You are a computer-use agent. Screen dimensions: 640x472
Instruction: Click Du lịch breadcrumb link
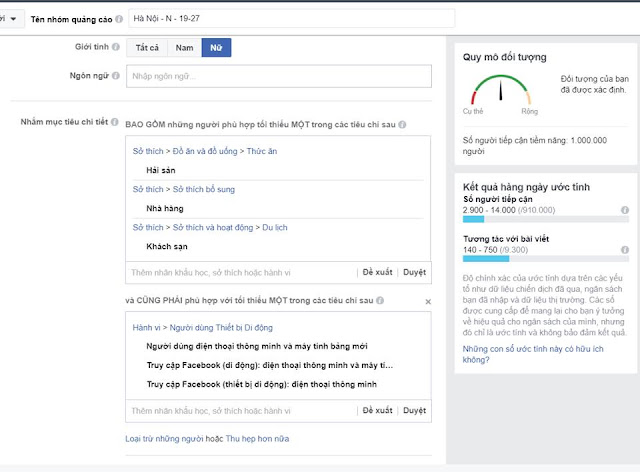click(275, 227)
